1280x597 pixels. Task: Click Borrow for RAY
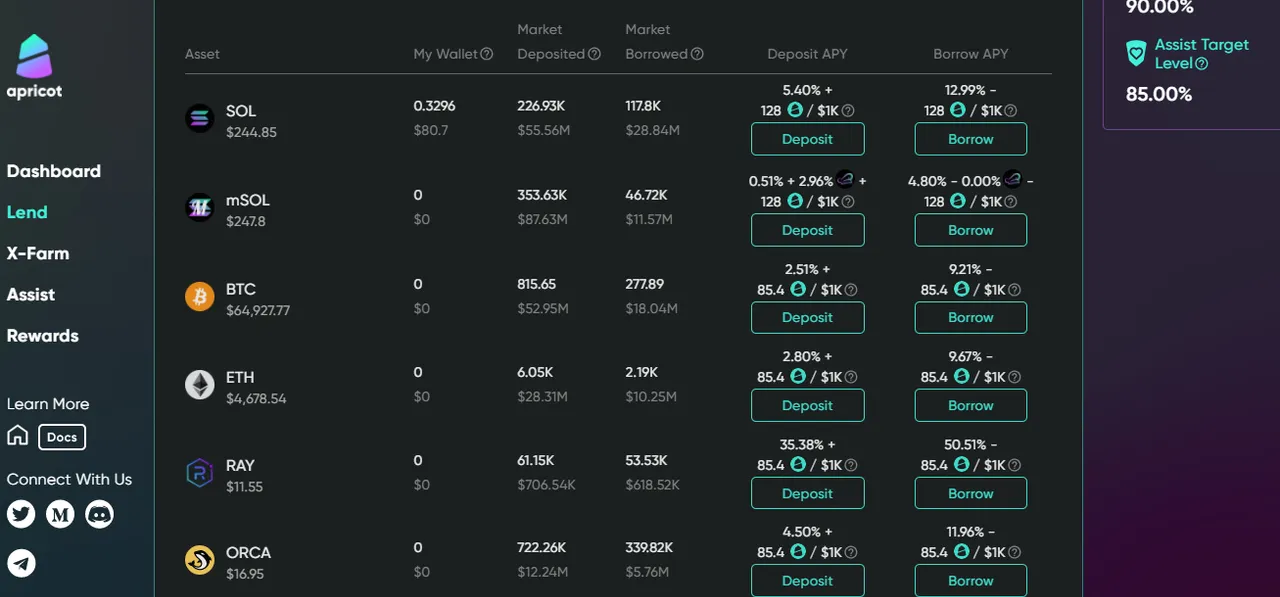coord(971,493)
